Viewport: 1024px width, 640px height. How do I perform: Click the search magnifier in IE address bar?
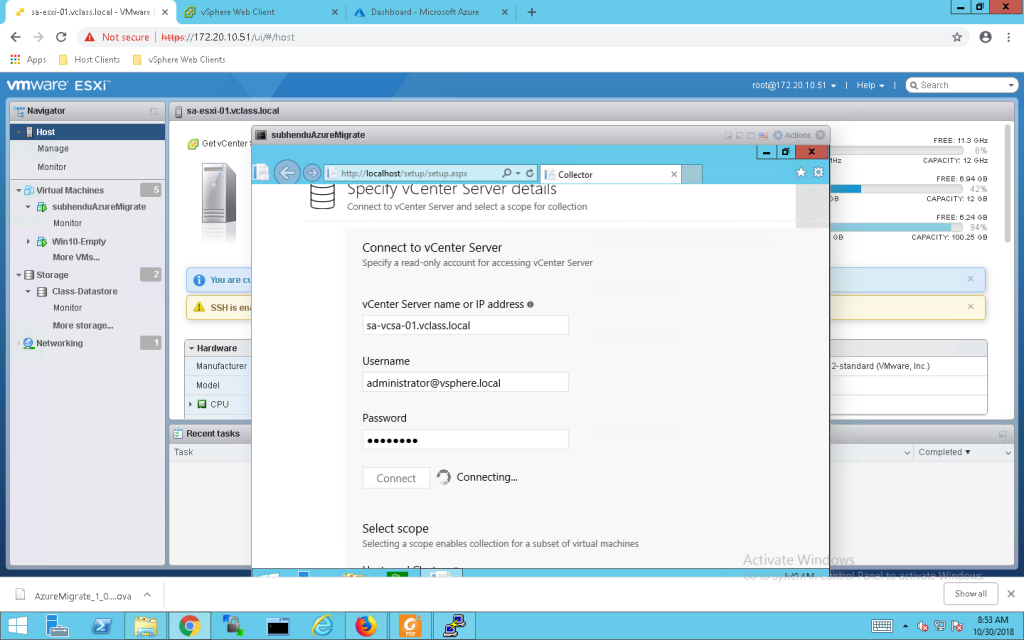pyautogui.click(x=507, y=173)
